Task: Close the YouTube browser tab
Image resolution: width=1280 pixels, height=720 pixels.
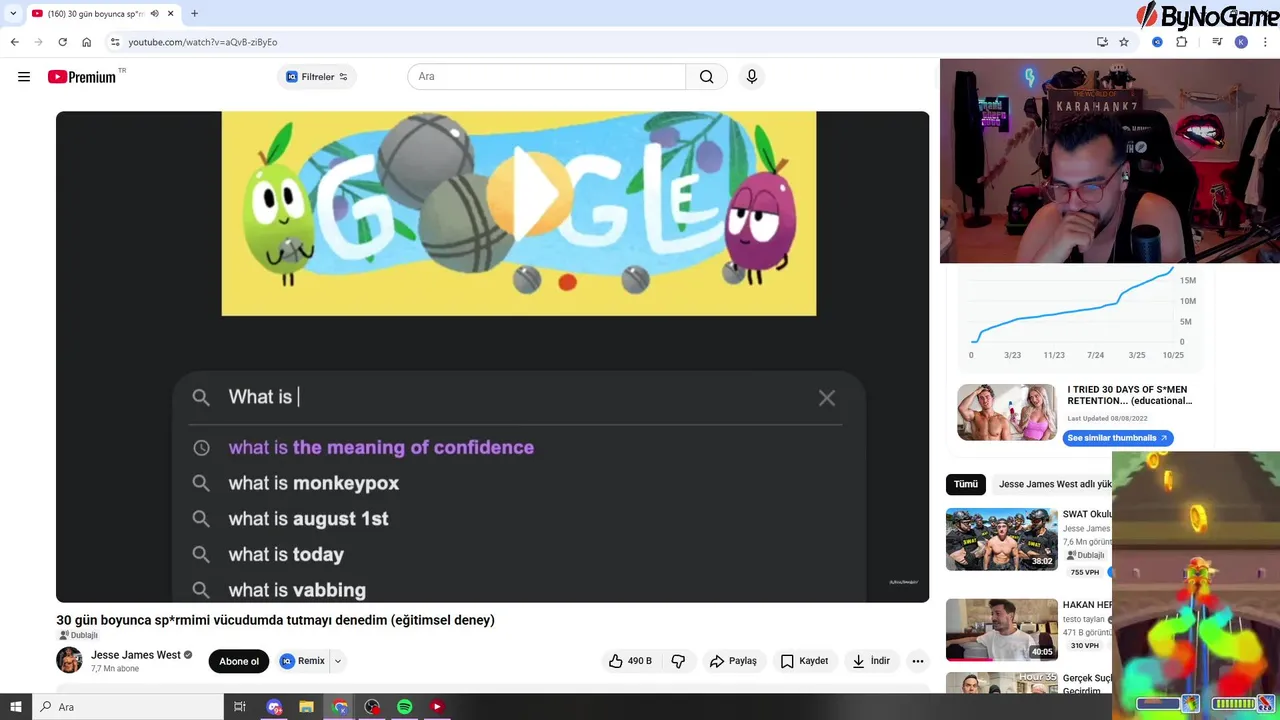Action: (x=170, y=14)
